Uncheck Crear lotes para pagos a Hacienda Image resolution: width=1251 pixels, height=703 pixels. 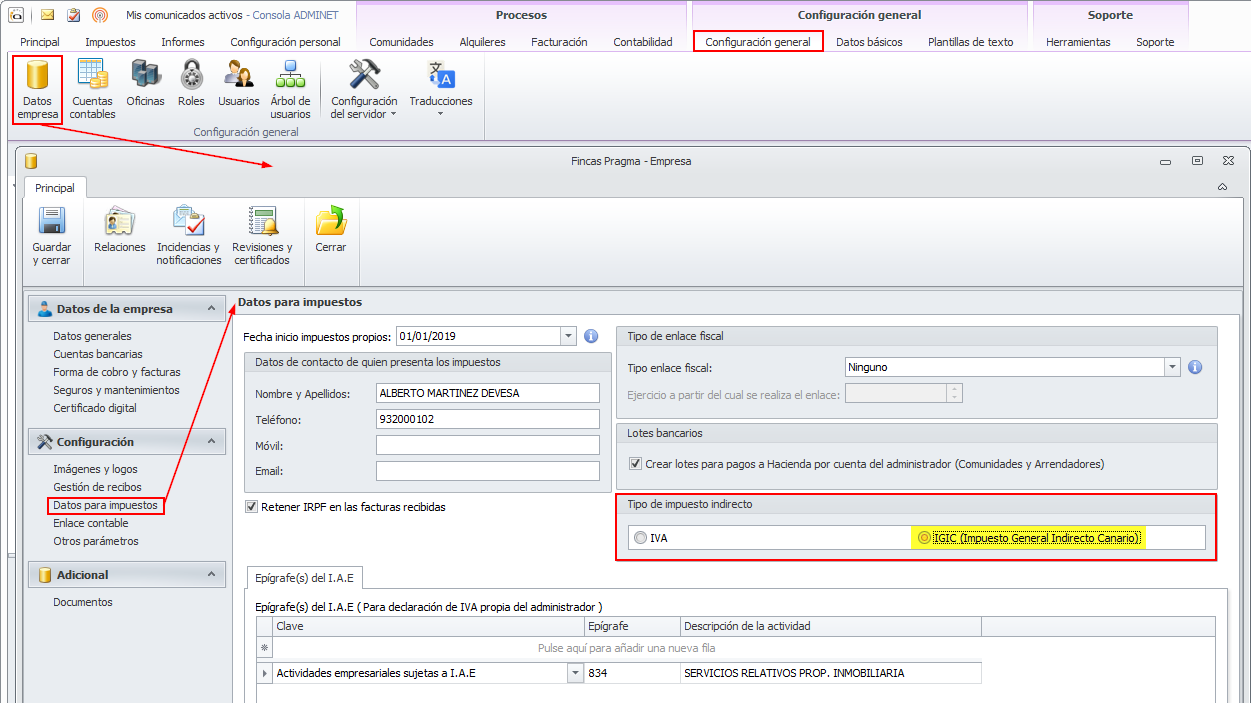[635, 464]
